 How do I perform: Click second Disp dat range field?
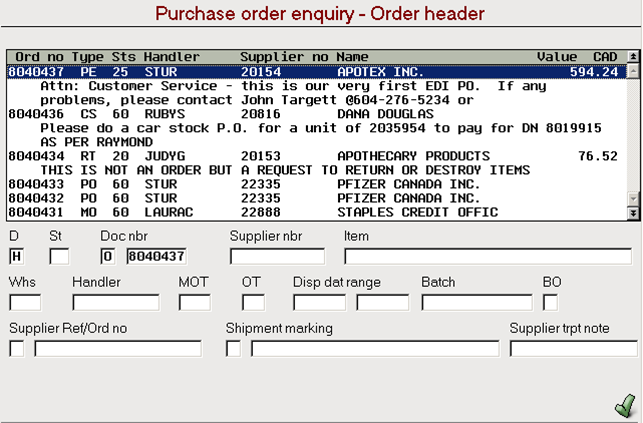click(x=383, y=303)
